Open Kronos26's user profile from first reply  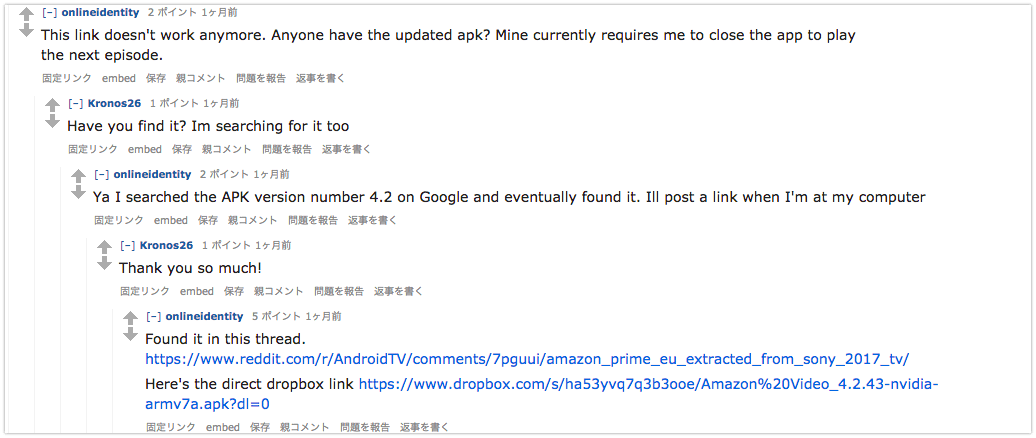(x=114, y=103)
